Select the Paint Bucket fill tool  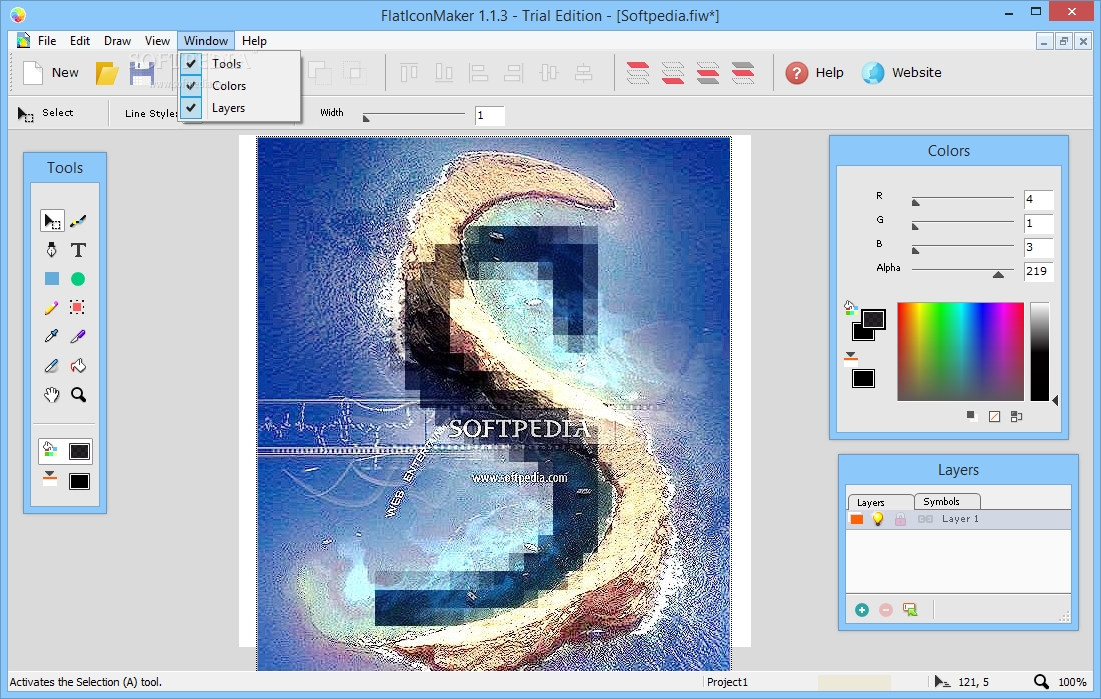(x=78, y=365)
